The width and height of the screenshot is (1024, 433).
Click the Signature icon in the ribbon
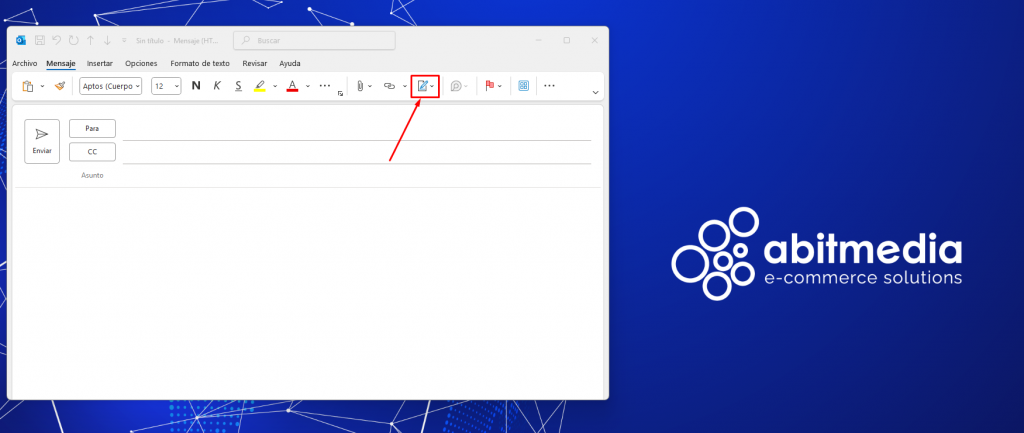[422, 86]
